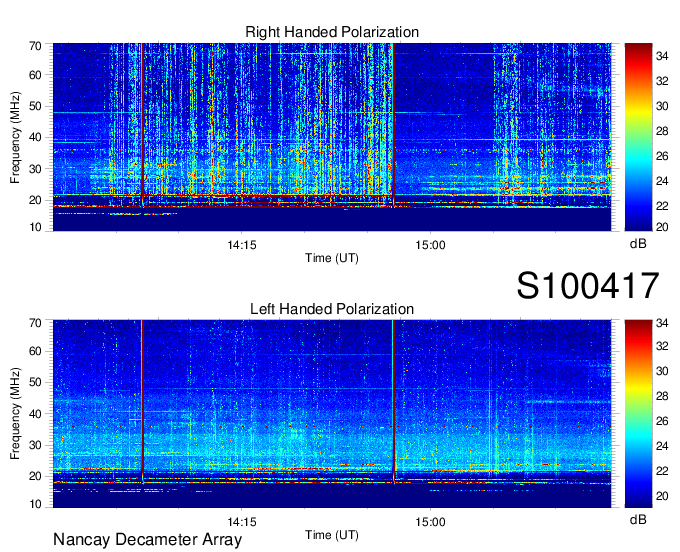The image size is (680, 552).
Task: Click the 26 value on bottom colorbar scale
Action: click(x=662, y=421)
